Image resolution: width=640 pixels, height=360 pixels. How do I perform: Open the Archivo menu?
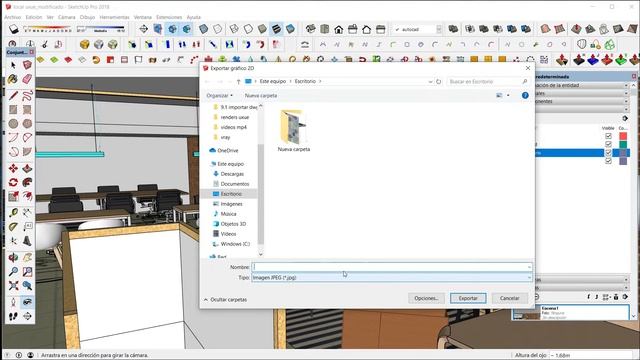12,17
